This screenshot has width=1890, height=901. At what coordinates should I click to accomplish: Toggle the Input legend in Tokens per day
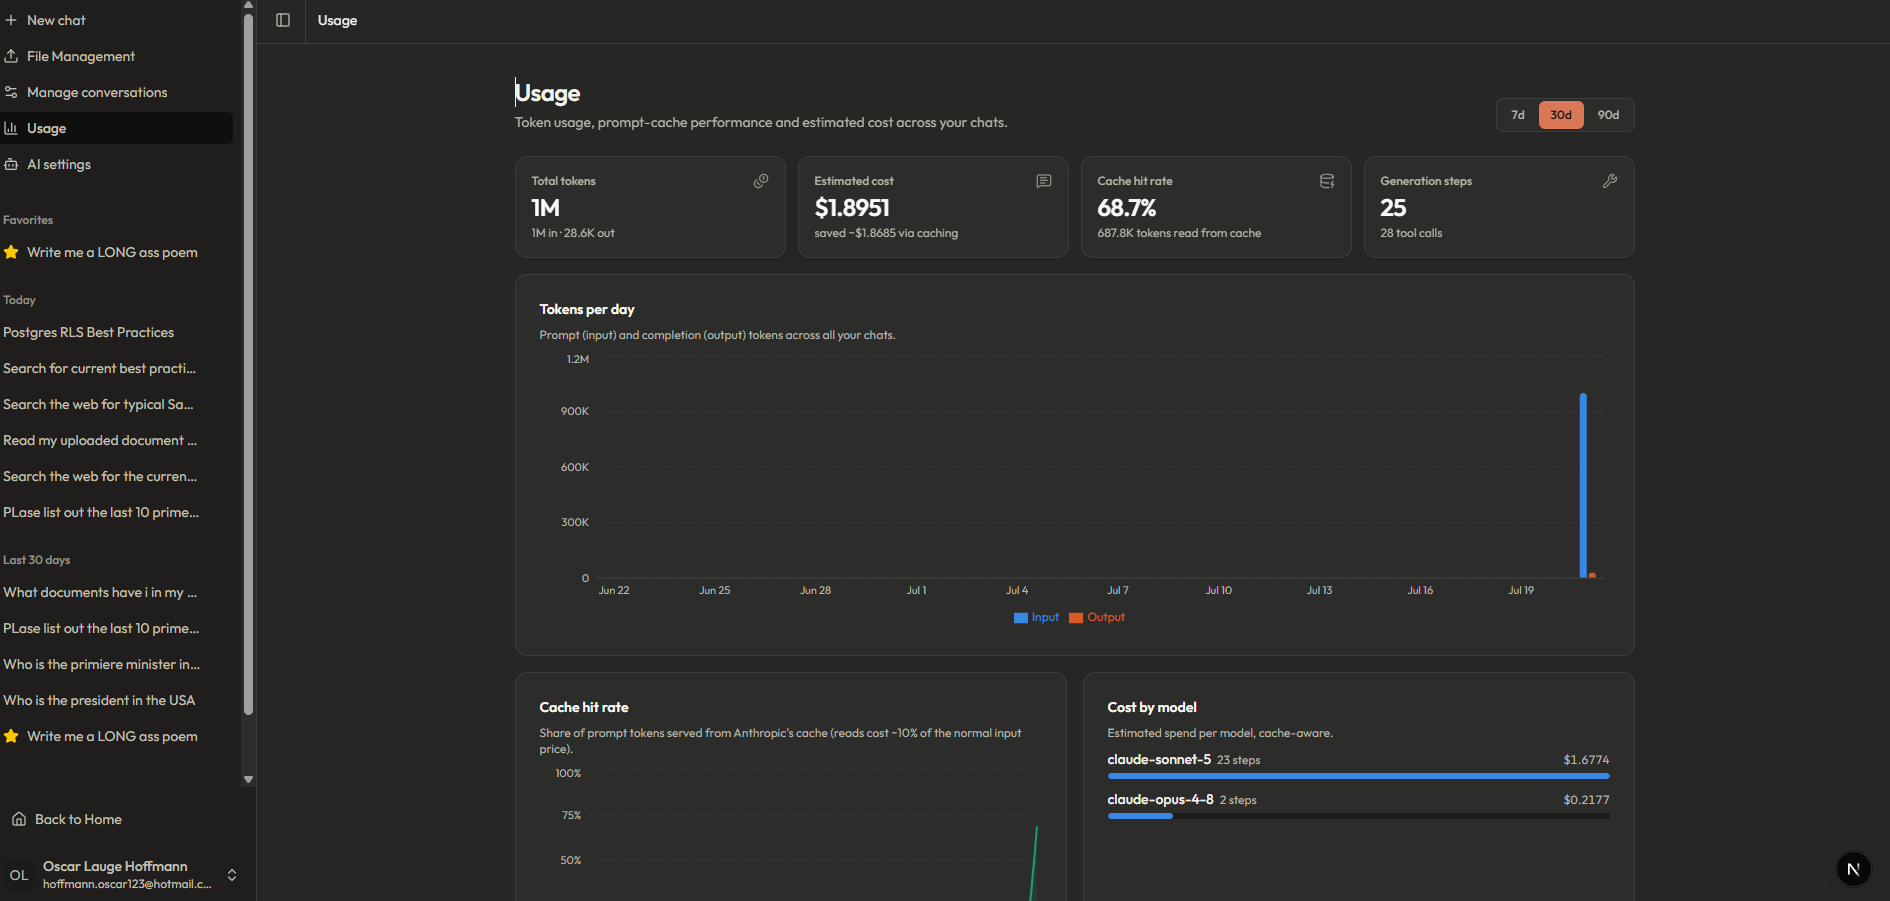click(x=1036, y=618)
